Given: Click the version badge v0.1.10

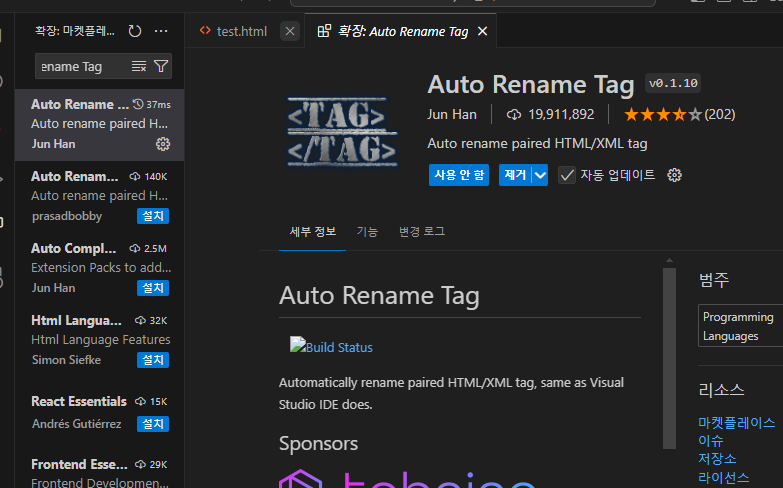Looking at the screenshot, I should click(x=673, y=83).
